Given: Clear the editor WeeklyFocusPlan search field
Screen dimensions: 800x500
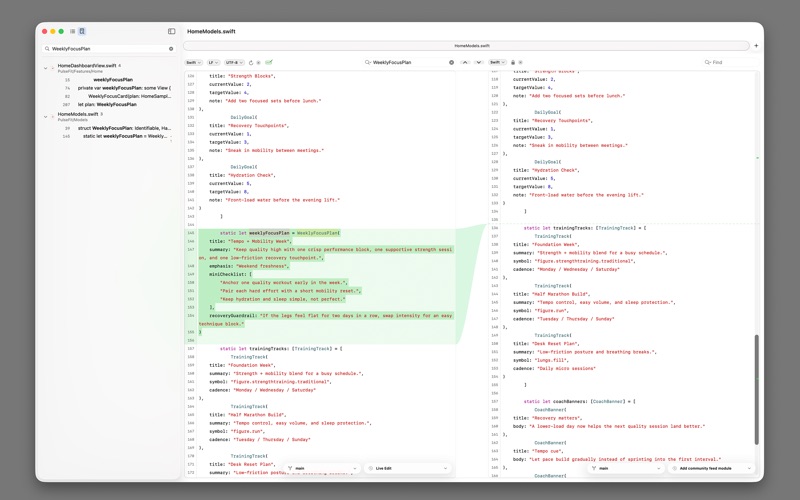Looking at the screenshot, I should click(x=451, y=62).
